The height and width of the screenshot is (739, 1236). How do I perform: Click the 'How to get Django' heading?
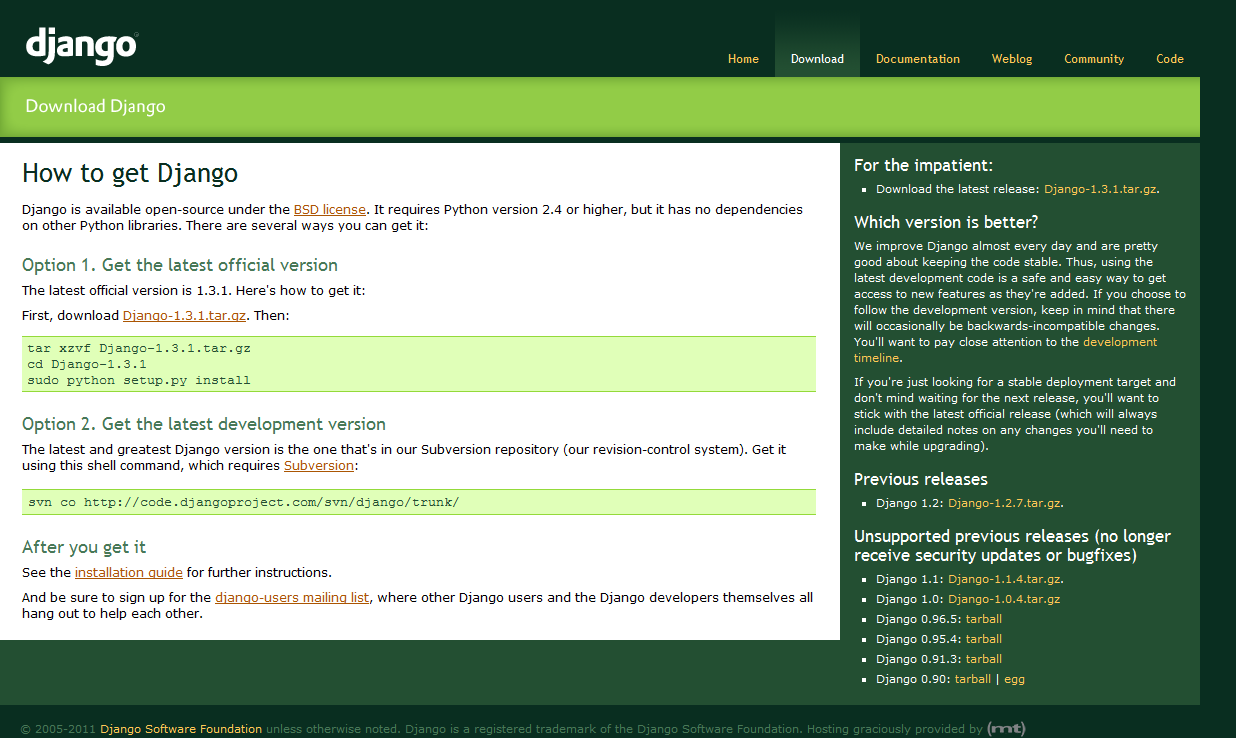tap(130, 173)
